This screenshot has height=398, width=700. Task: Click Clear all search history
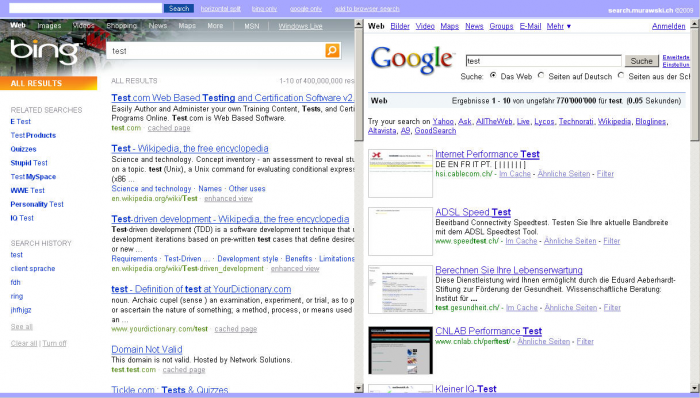pyautogui.click(x=24, y=343)
